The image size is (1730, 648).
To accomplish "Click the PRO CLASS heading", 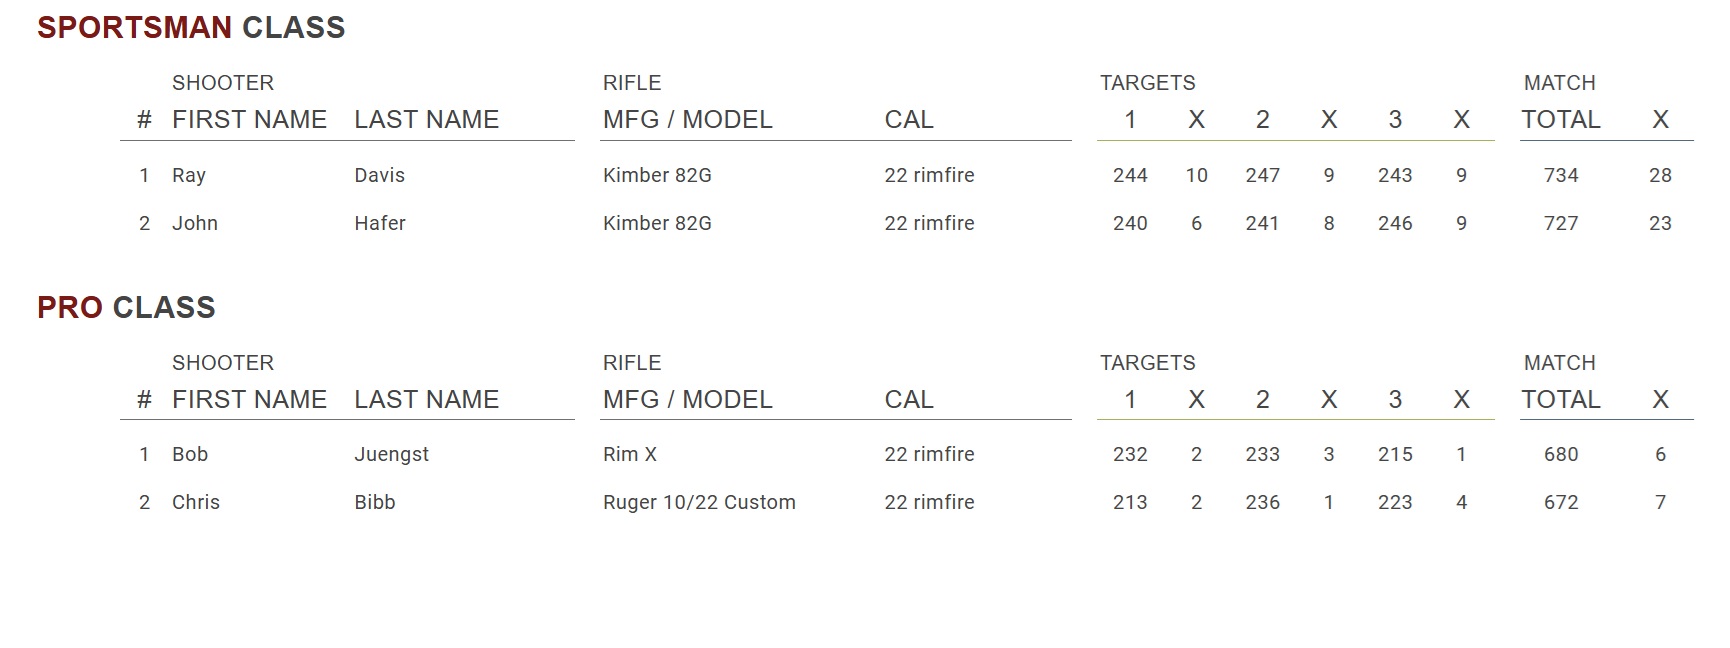I will pos(126,307).
